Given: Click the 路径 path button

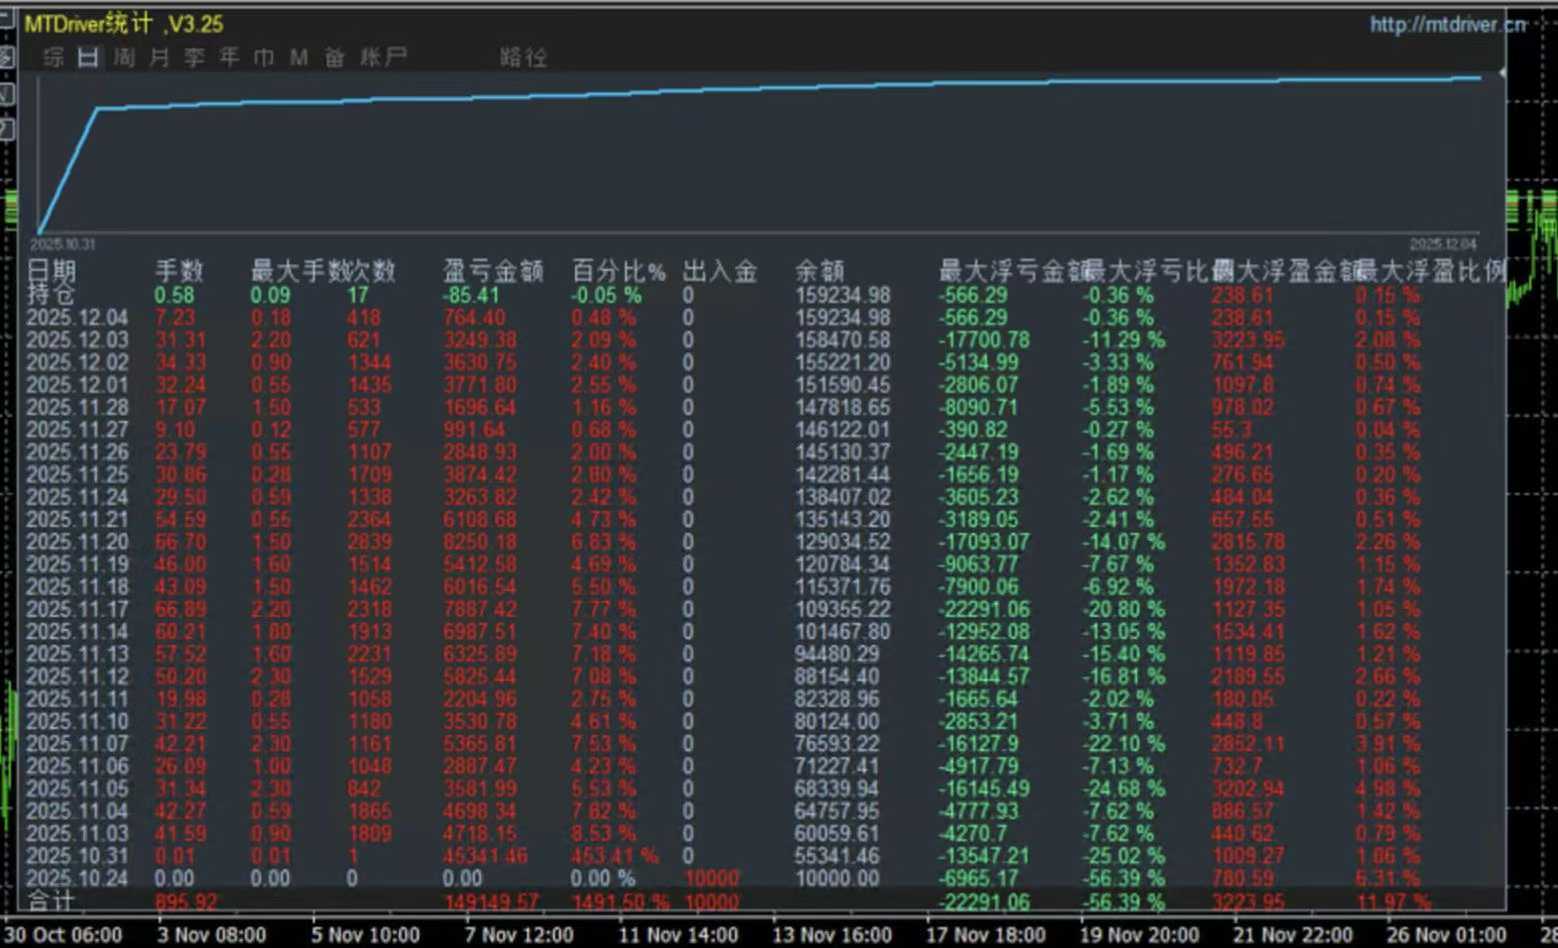Looking at the screenshot, I should click(x=523, y=57).
